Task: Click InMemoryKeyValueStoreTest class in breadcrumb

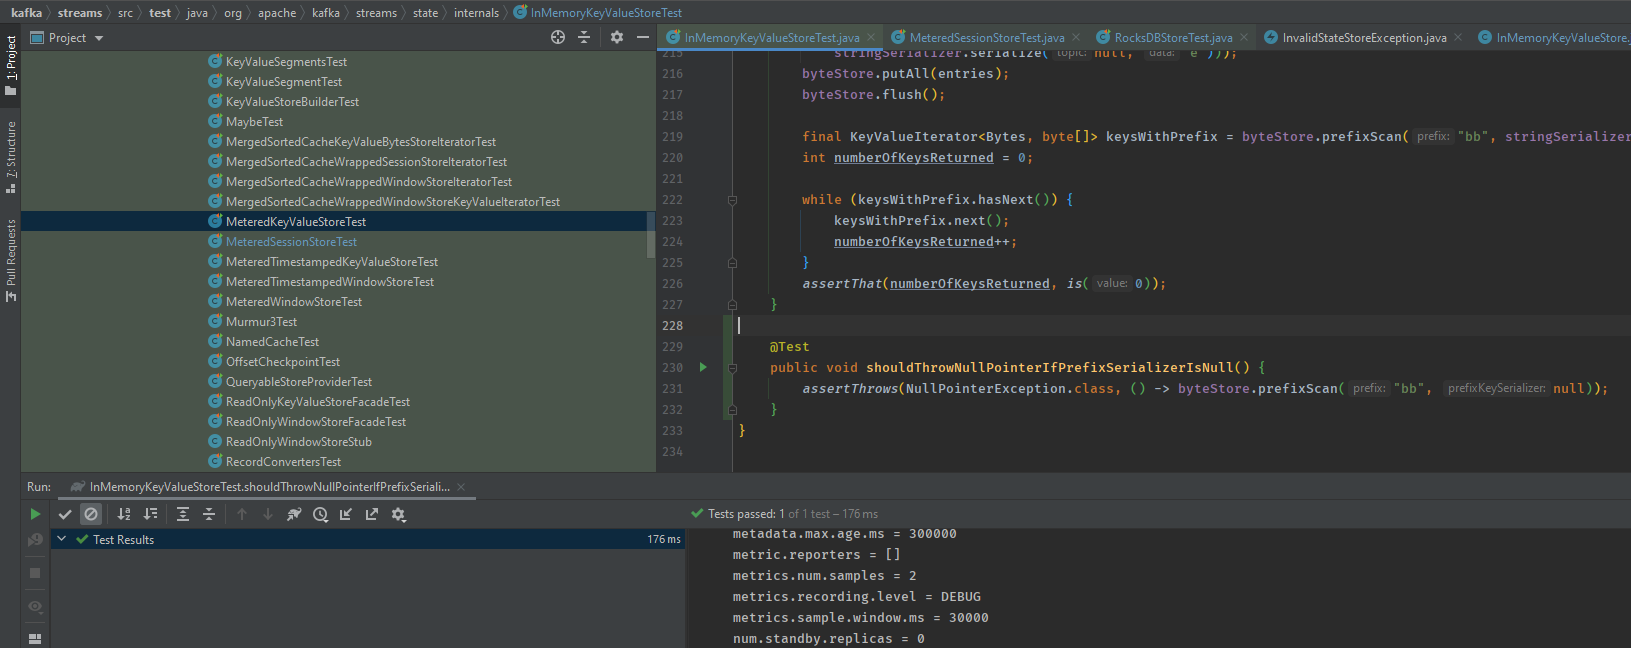Action: tap(598, 13)
